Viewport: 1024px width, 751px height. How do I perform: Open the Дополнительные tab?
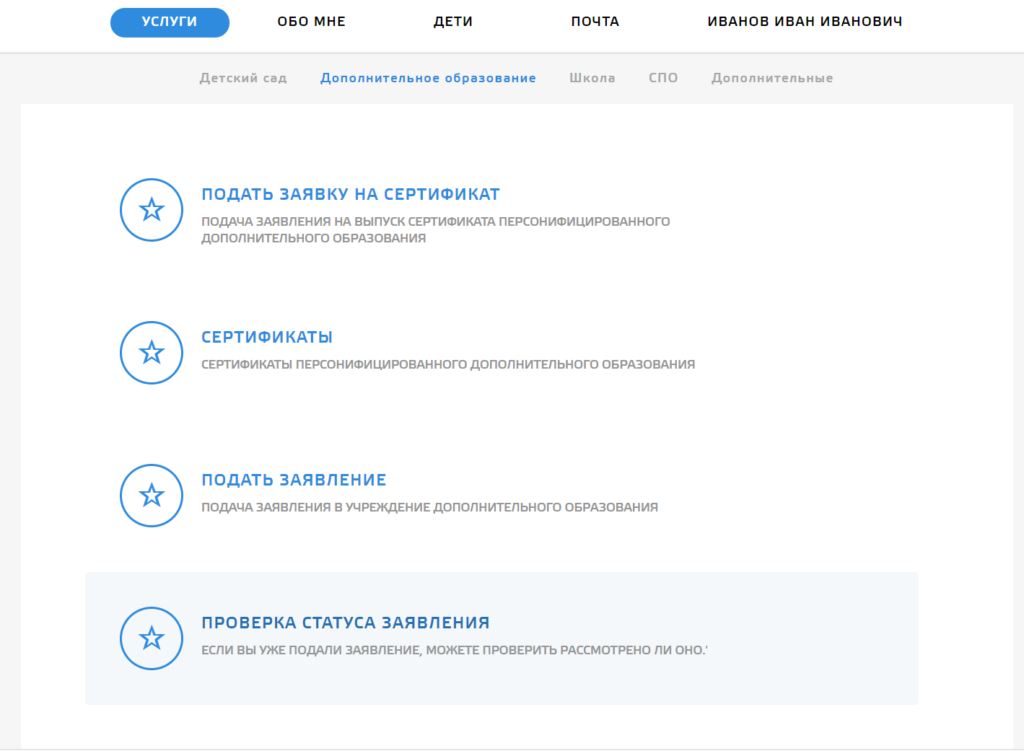point(772,78)
